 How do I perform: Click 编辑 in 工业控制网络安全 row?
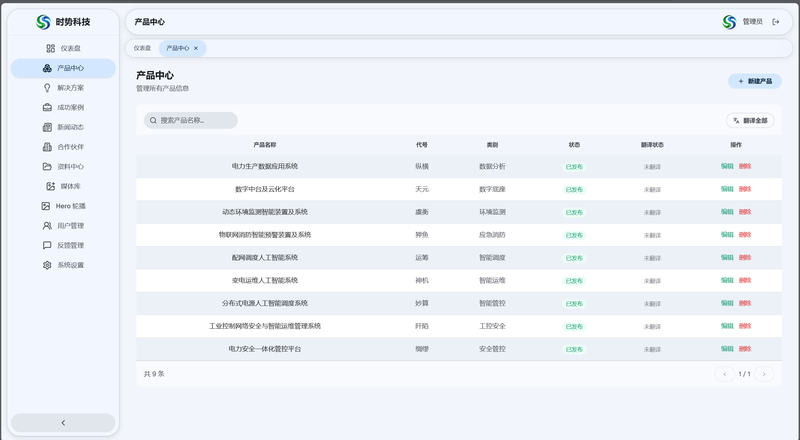(727, 326)
